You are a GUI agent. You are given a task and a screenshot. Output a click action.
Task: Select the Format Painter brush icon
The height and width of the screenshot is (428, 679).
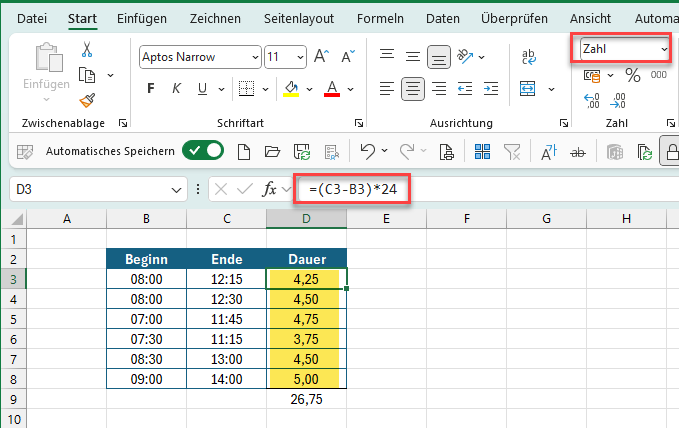(x=87, y=99)
